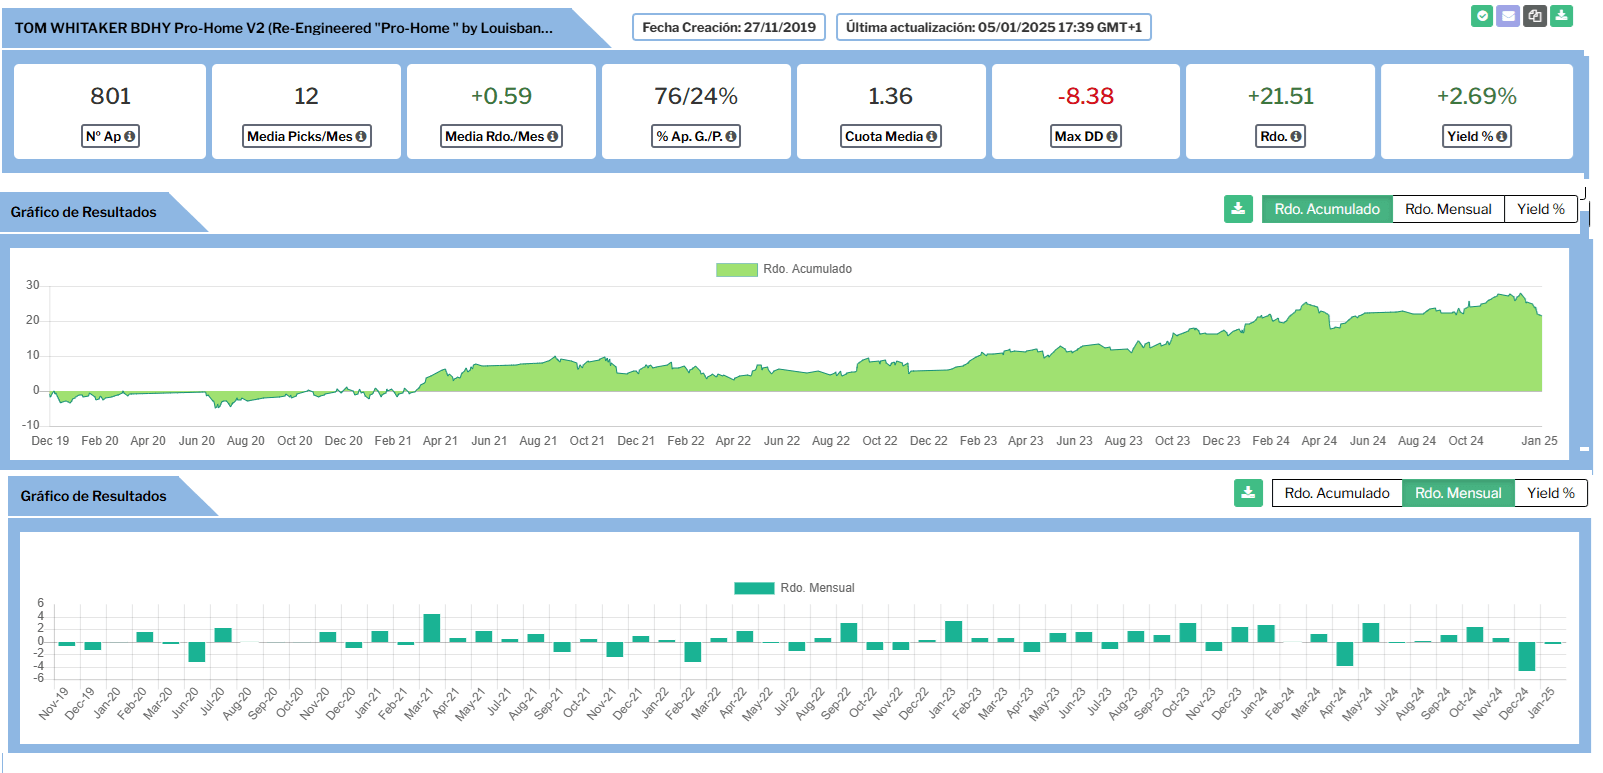Click the green checkmark icon at top right

pos(1482,16)
